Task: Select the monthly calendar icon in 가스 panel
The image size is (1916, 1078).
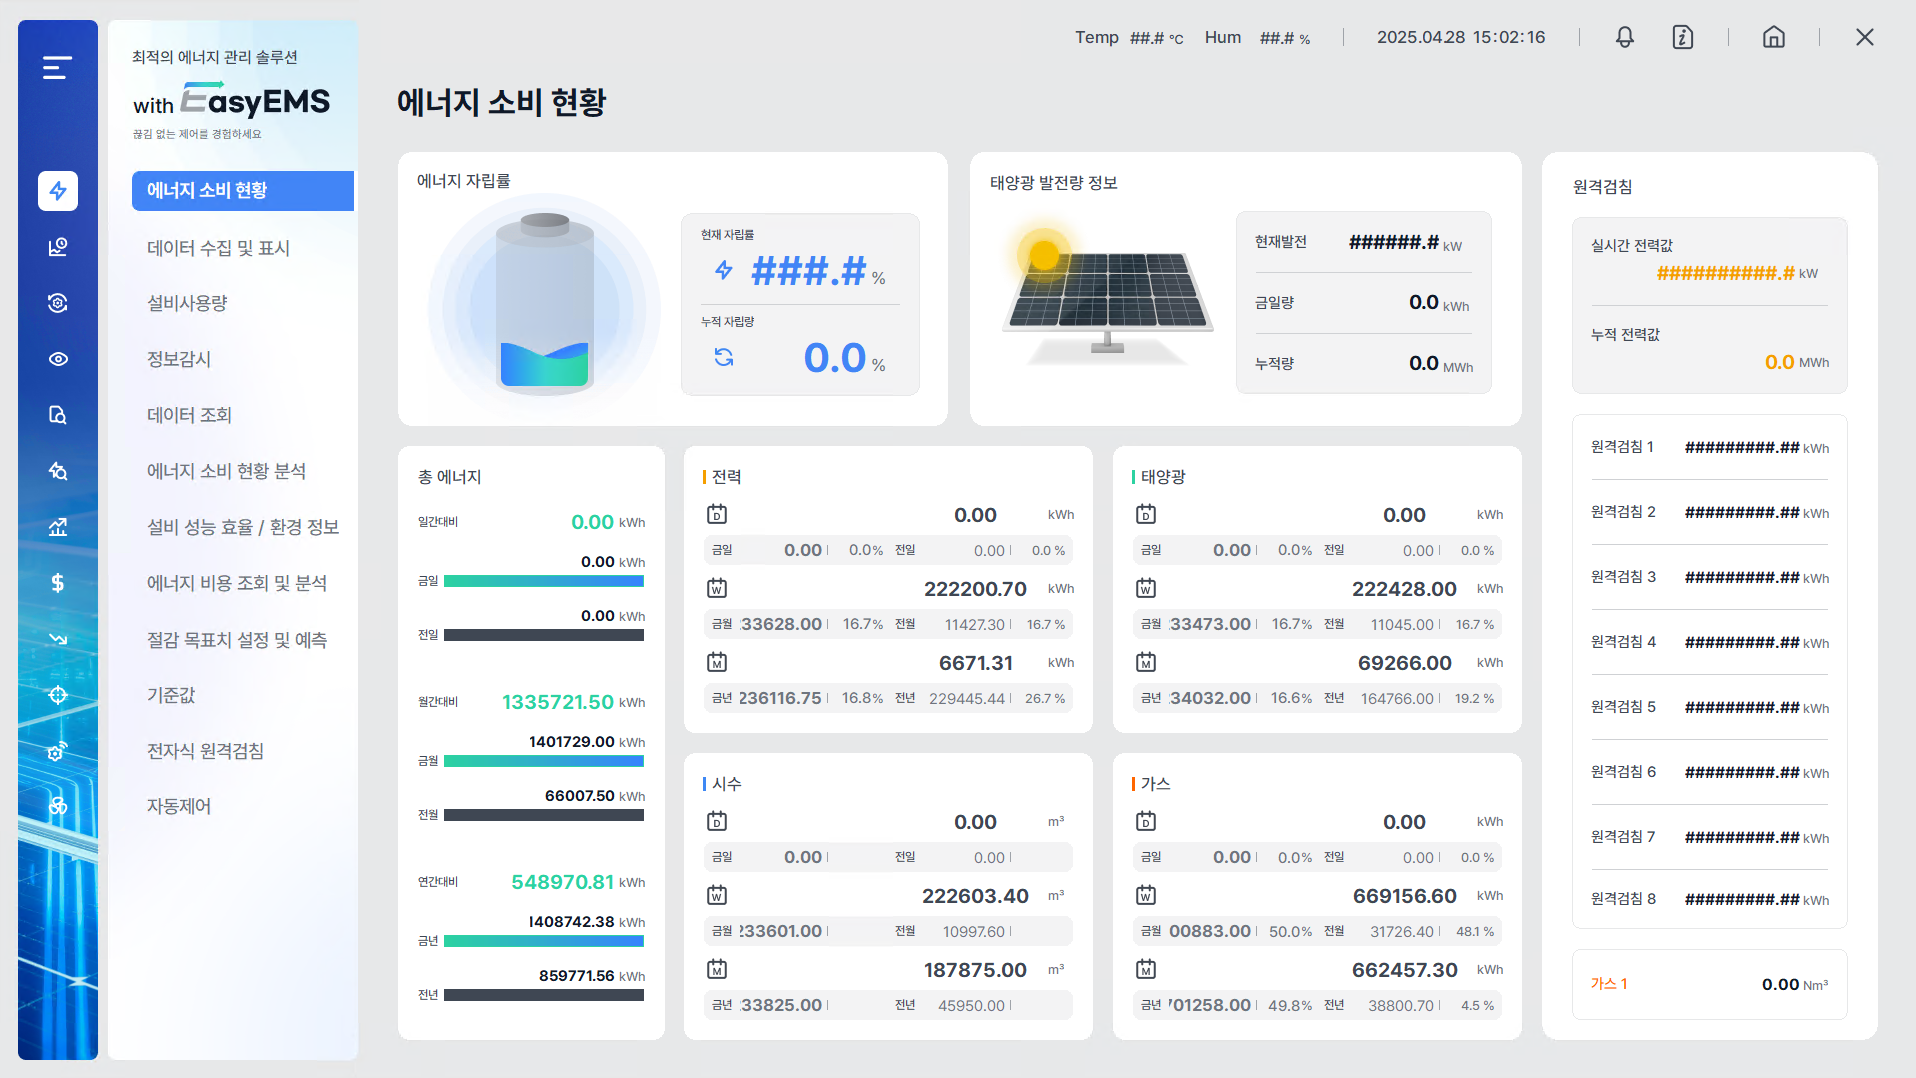Action: (x=1146, y=969)
